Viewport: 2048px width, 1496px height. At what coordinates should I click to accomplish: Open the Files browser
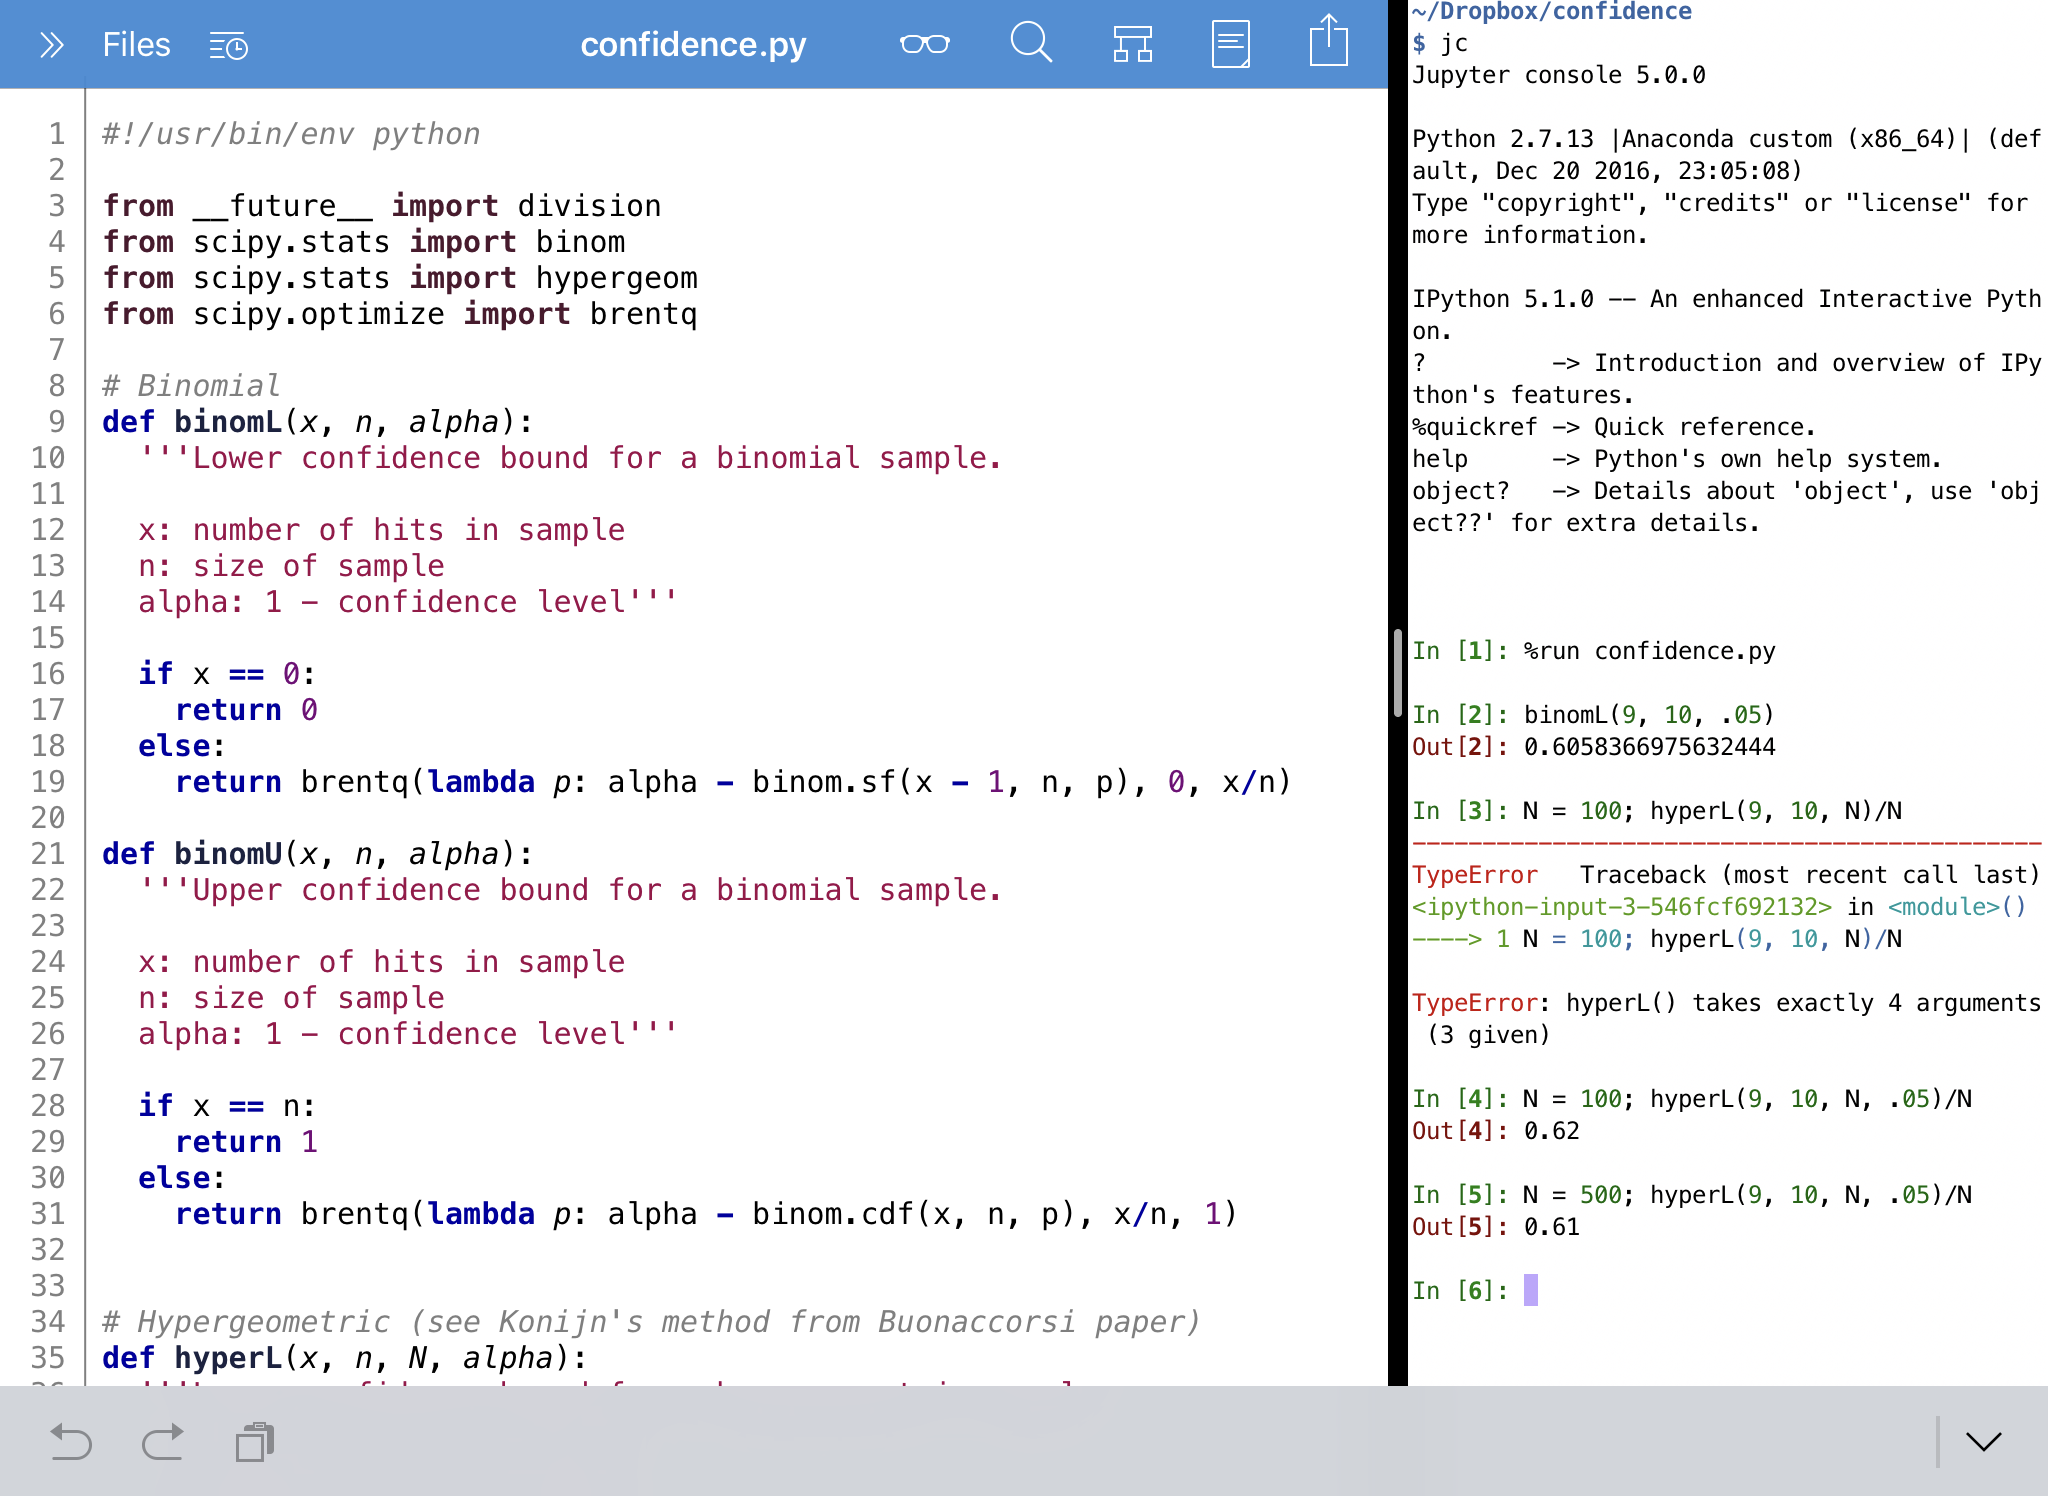(136, 45)
